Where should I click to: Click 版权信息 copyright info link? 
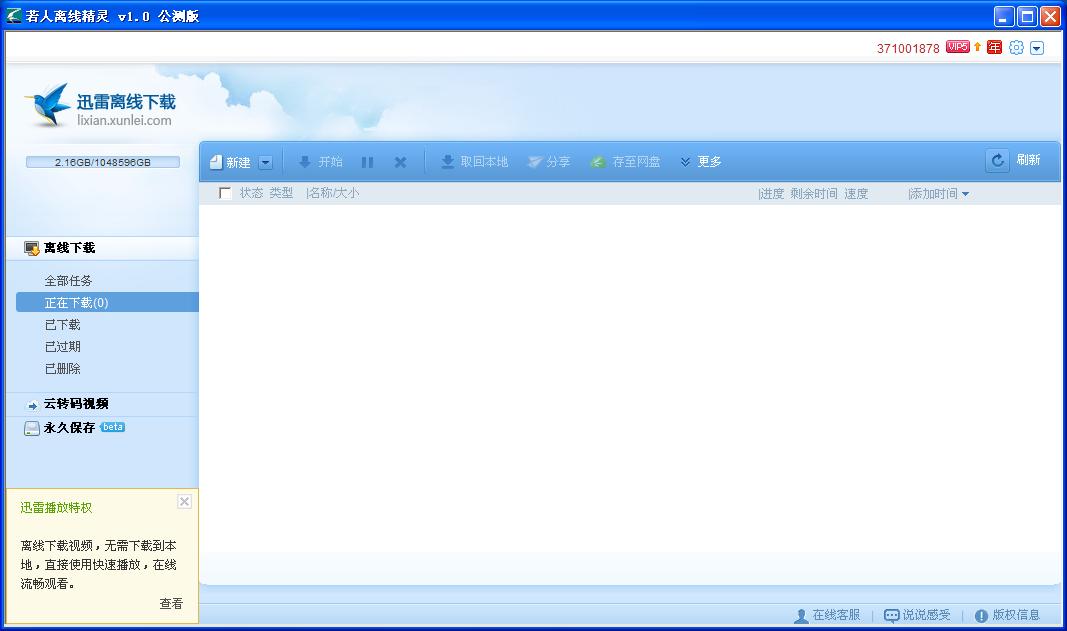coord(1007,615)
